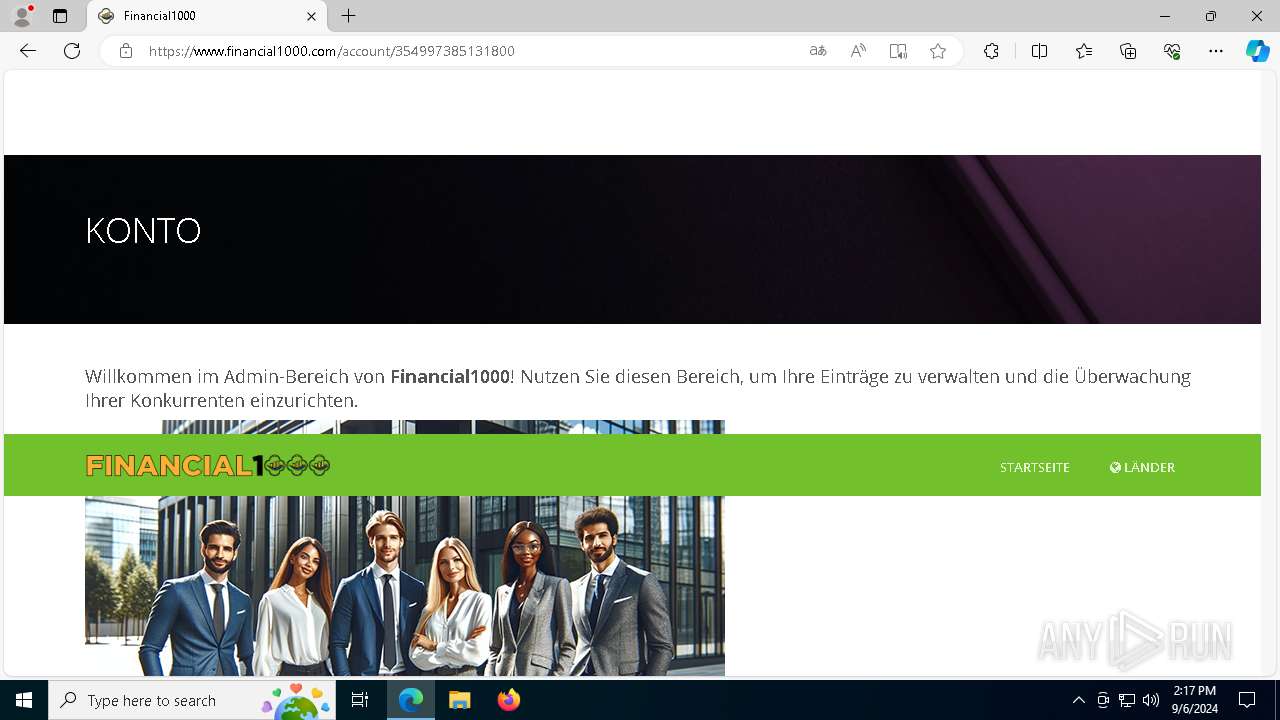1280x720 pixels.
Task: Open the taskbar clock and date
Action: pyautogui.click(x=1195, y=700)
